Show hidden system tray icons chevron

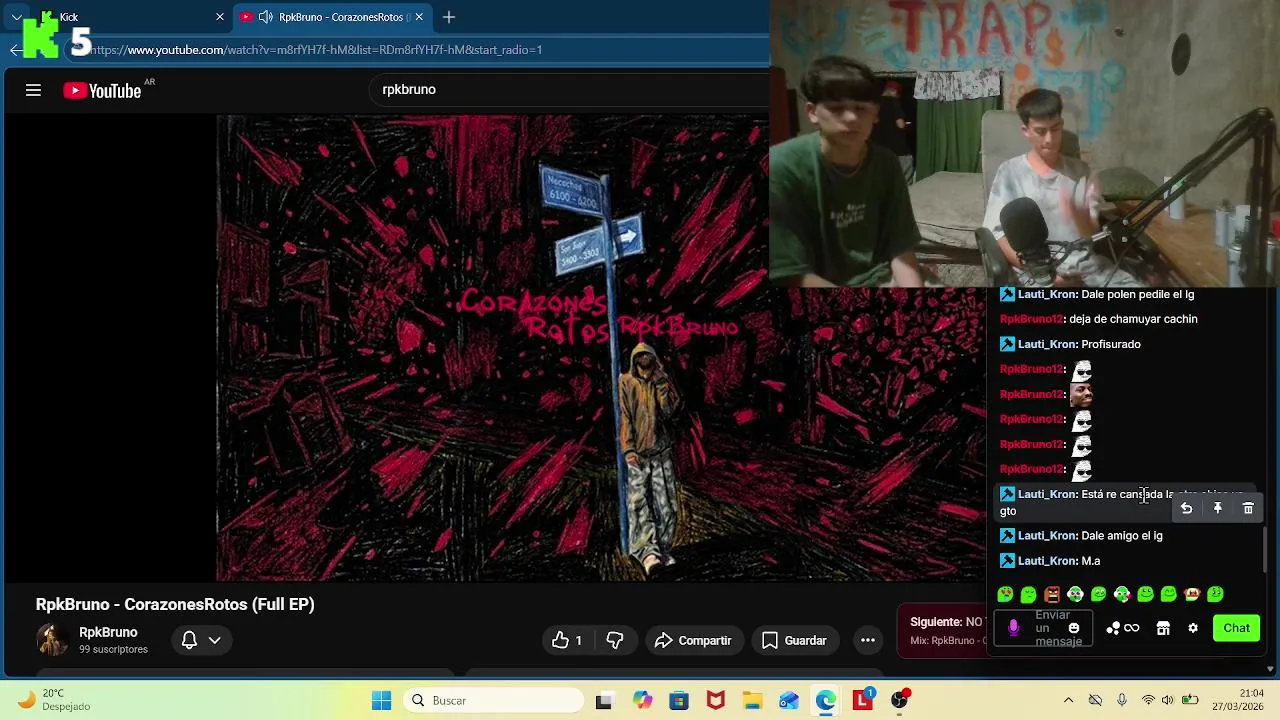[1068, 700]
